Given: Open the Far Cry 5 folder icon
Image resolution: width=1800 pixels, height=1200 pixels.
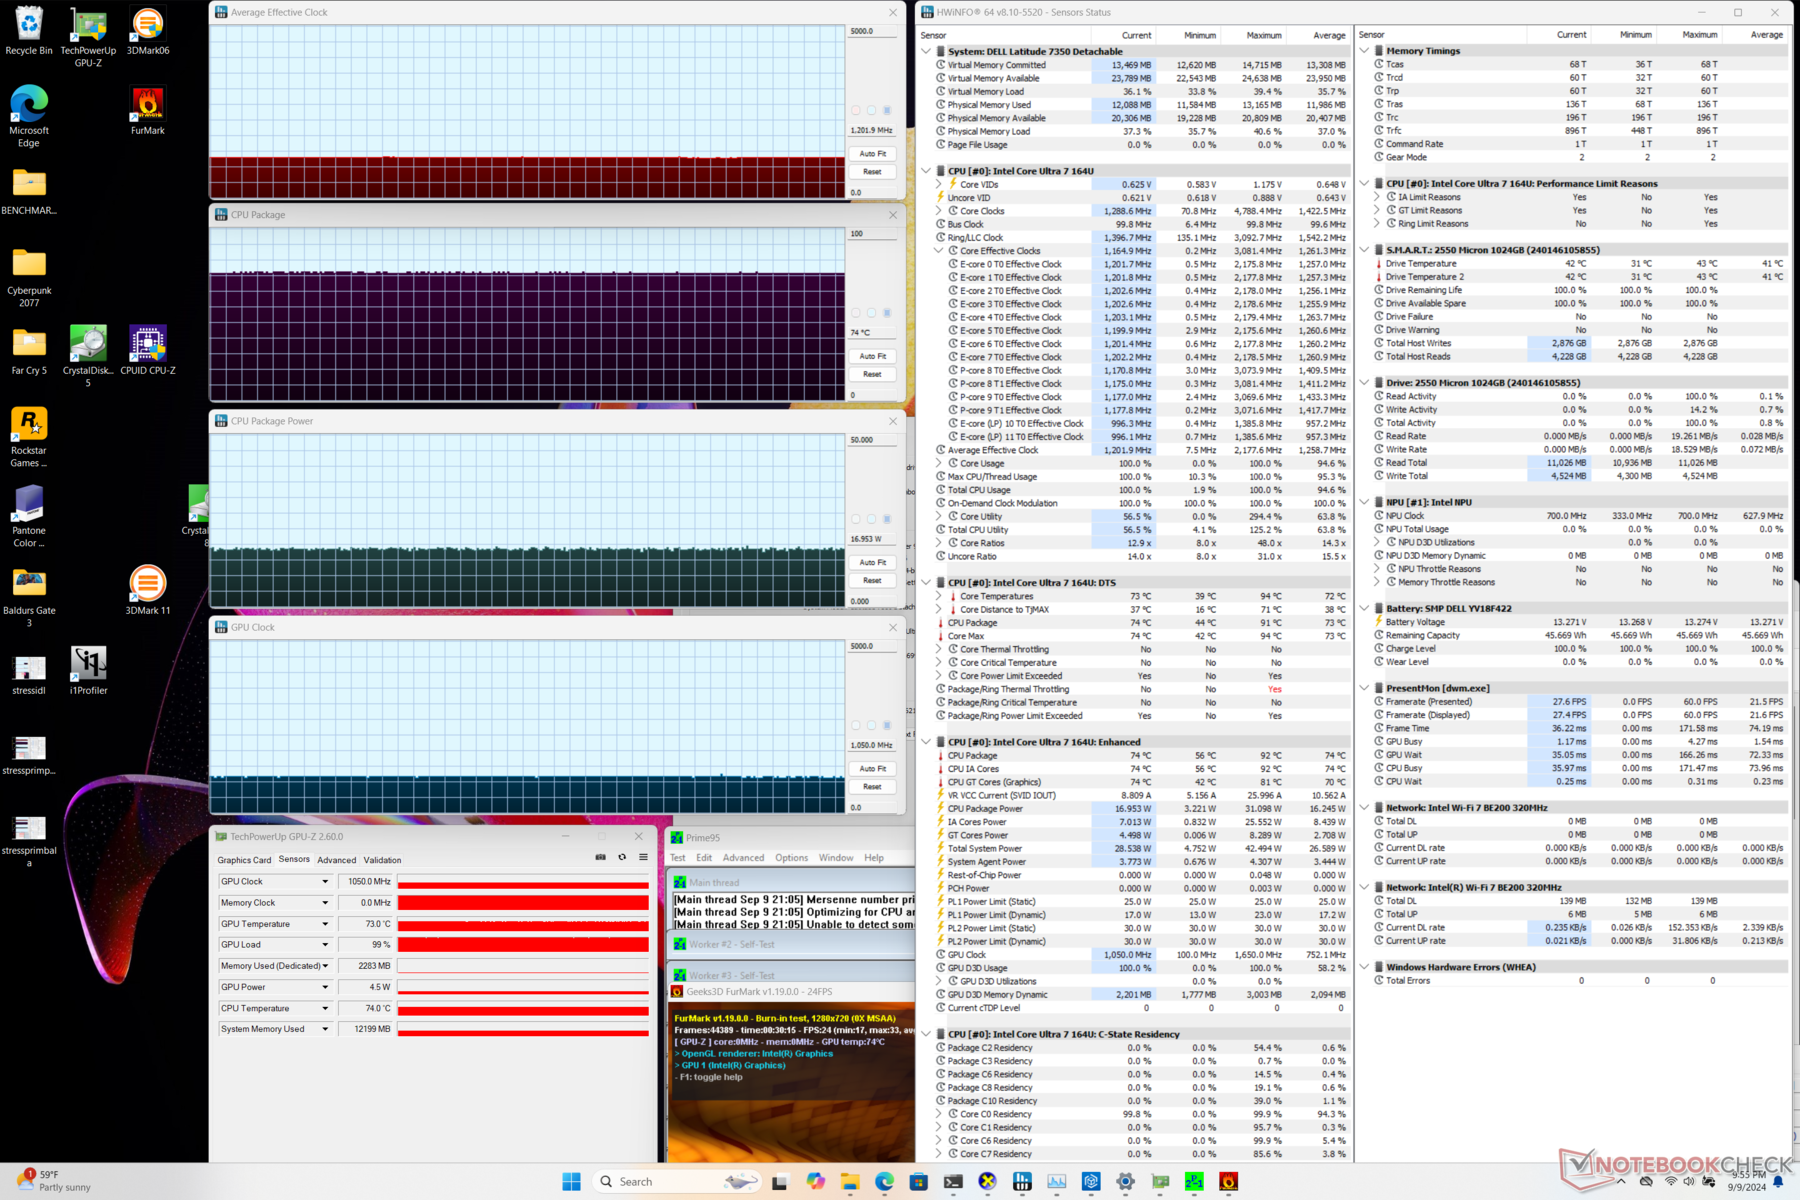Looking at the screenshot, I should coord(29,351).
